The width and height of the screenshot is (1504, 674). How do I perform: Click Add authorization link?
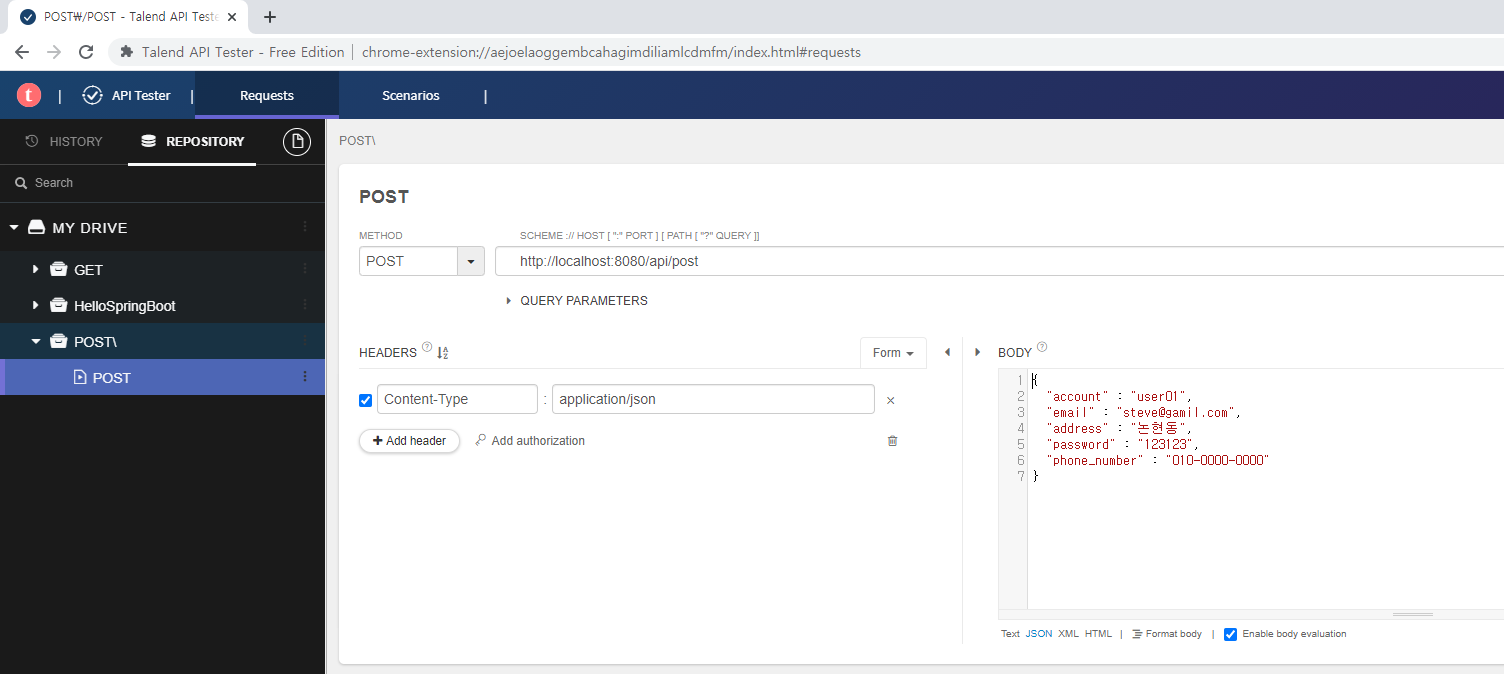click(x=530, y=441)
